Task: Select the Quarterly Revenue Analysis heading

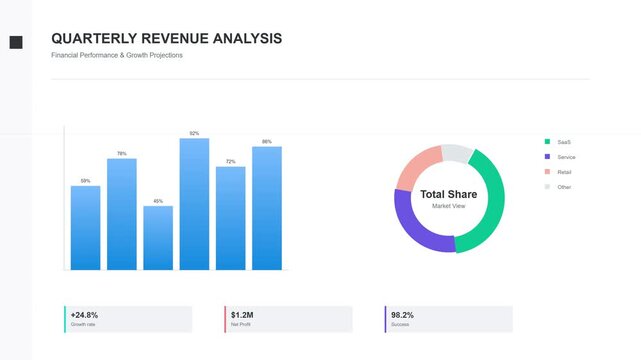Action: [166, 38]
